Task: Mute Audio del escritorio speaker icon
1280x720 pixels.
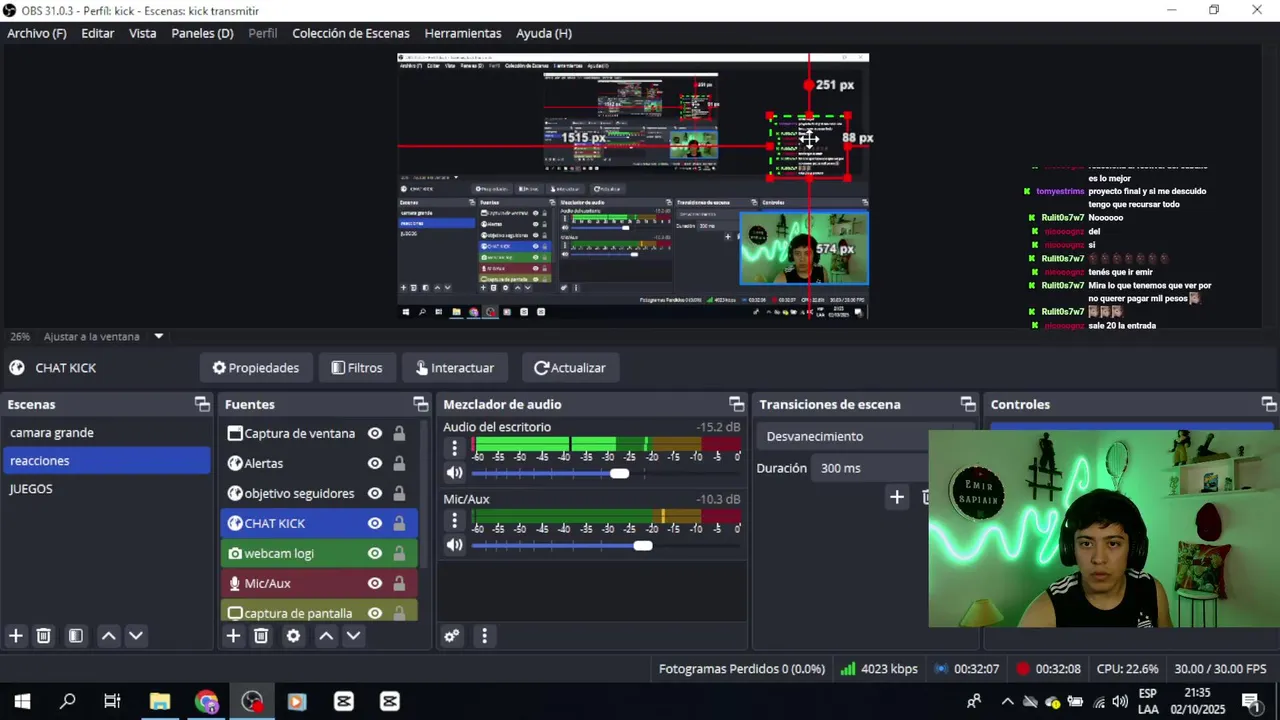Action: click(455, 473)
